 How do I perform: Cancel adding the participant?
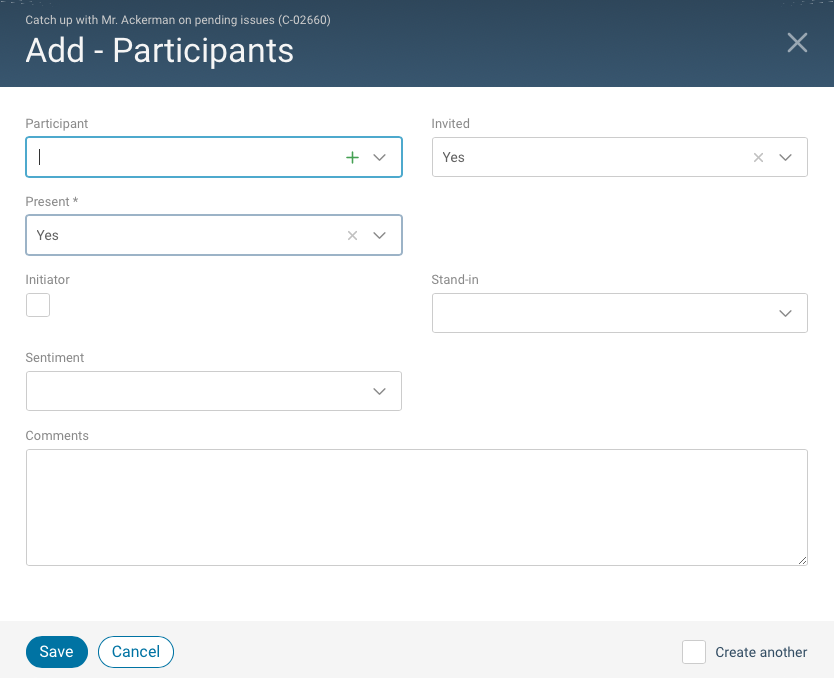135,652
